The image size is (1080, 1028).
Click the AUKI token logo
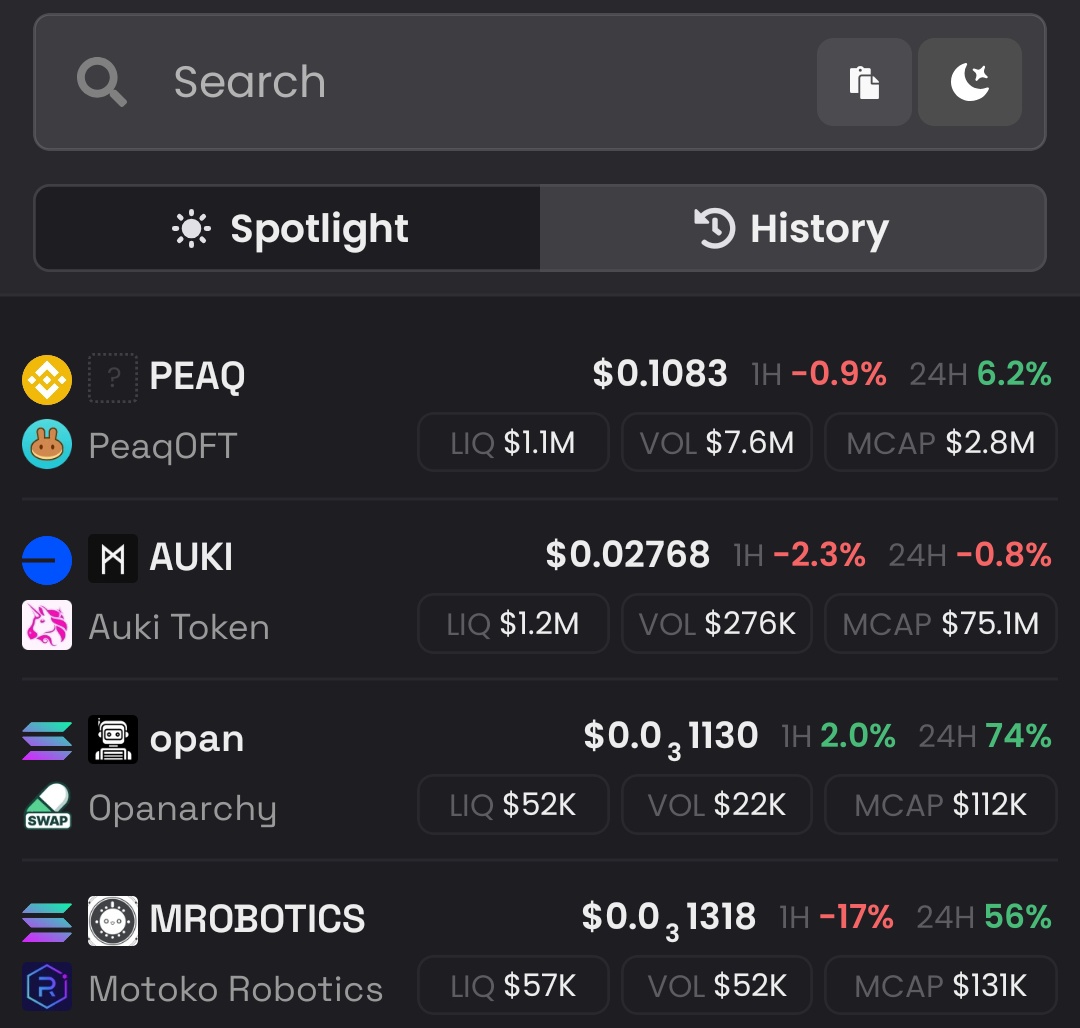(x=113, y=558)
